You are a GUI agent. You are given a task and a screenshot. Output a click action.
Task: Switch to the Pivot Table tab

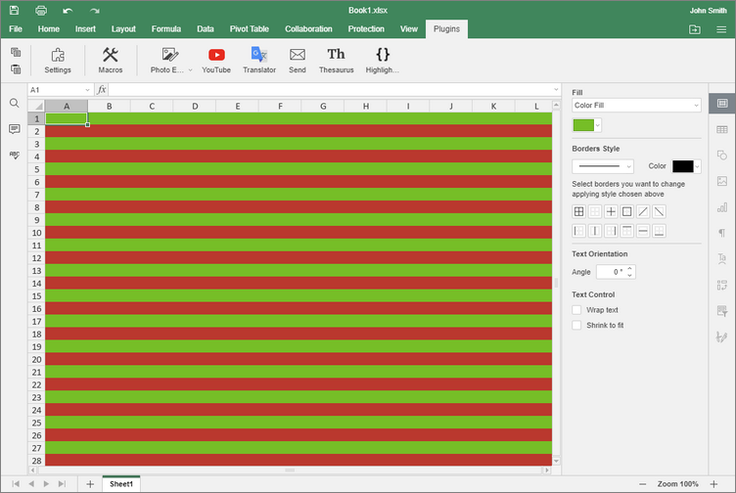tap(249, 29)
